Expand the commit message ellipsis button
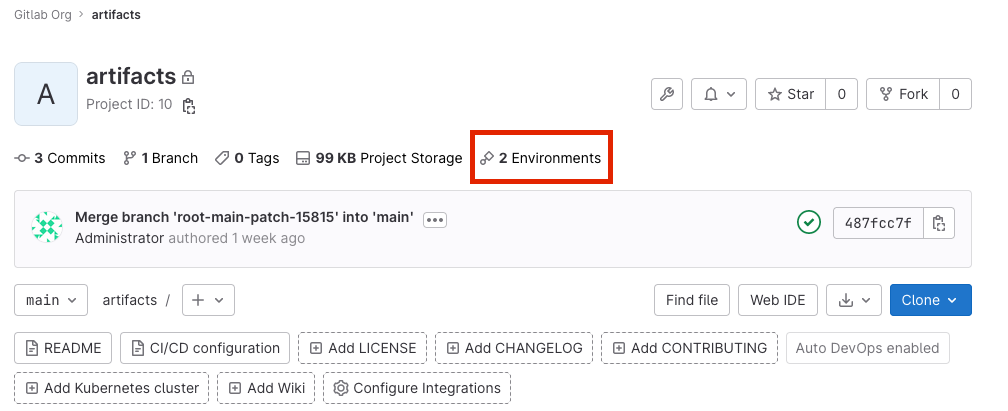 click(x=434, y=219)
